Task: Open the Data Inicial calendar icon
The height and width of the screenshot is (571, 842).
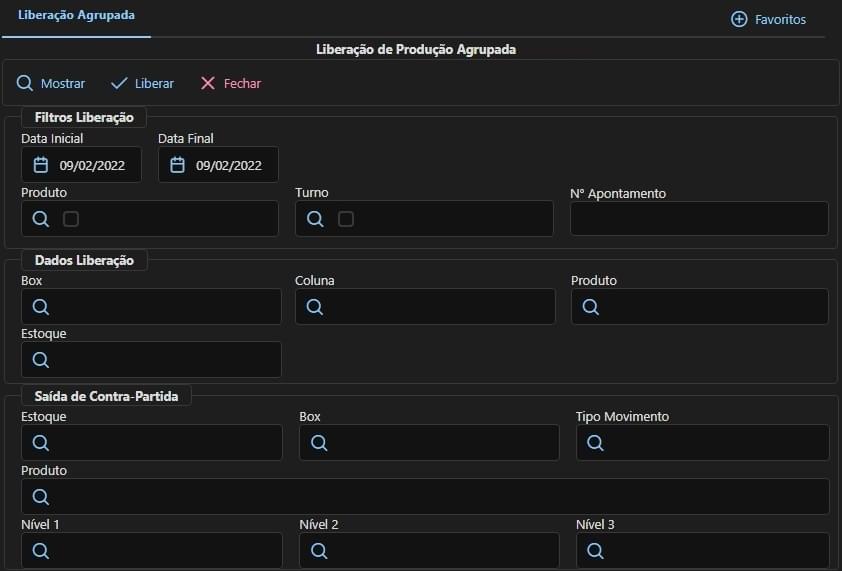Action: point(41,165)
